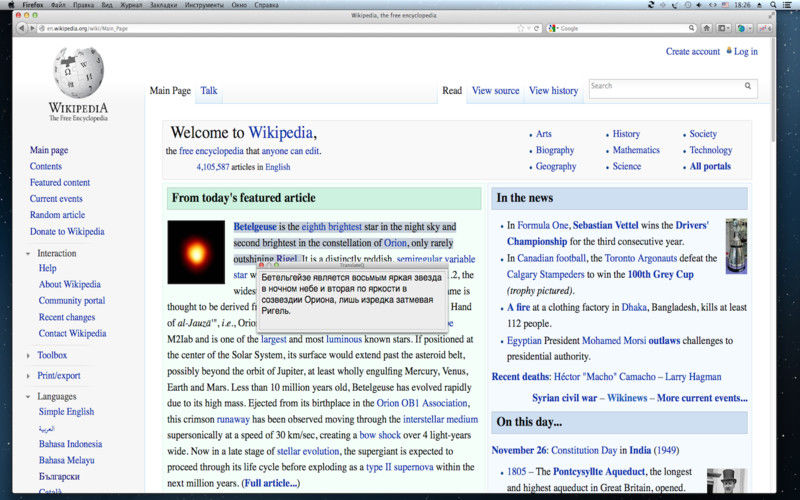Viewport: 800px width, 500px height.
Task: Open the Правка menu
Action: (x=83, y=5)
